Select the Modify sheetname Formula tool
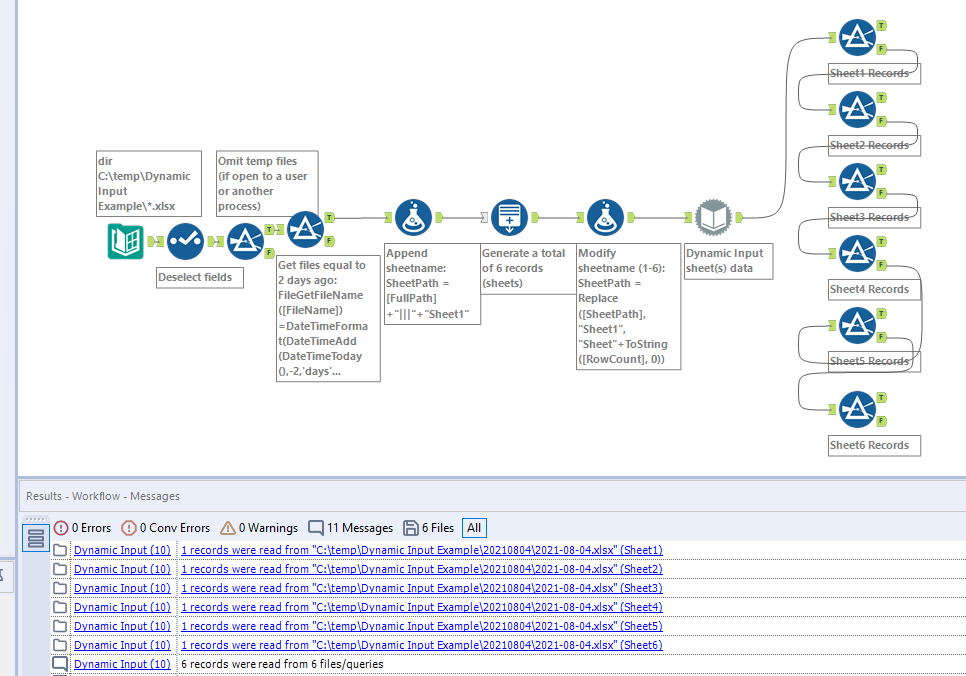This screenshot has height=676, width=966. point(606,218)
